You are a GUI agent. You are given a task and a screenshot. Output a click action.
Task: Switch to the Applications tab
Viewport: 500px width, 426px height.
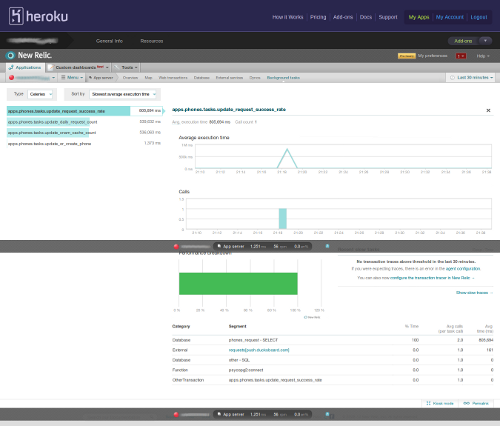pyautogui.click(x=25, y=67)
